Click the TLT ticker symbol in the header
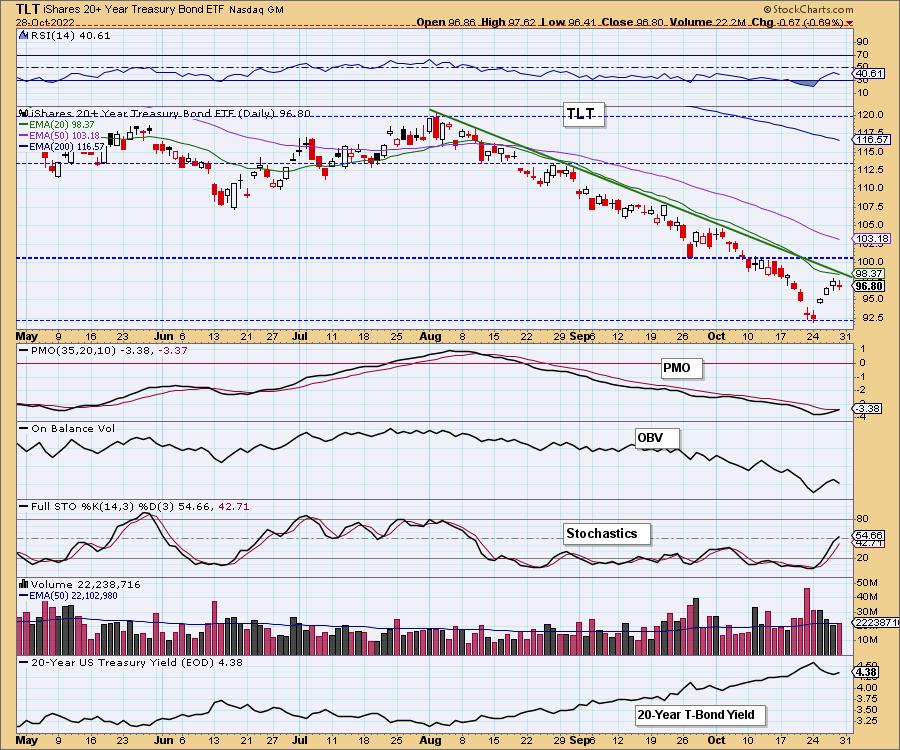Screen dimensions: 900x750 point(26,9)
